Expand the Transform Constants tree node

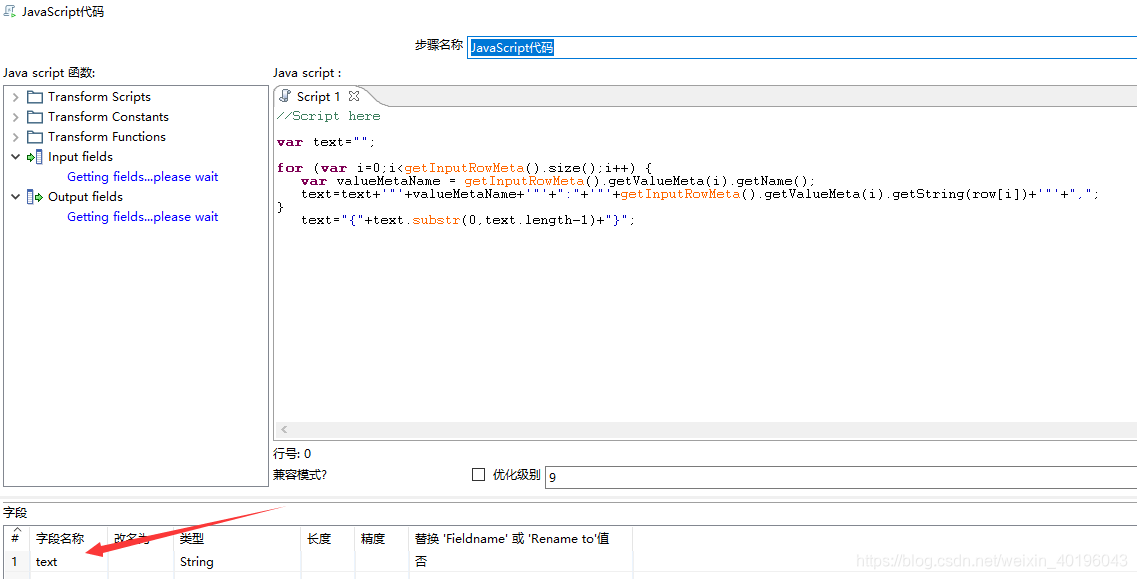[x=16, y=116]
